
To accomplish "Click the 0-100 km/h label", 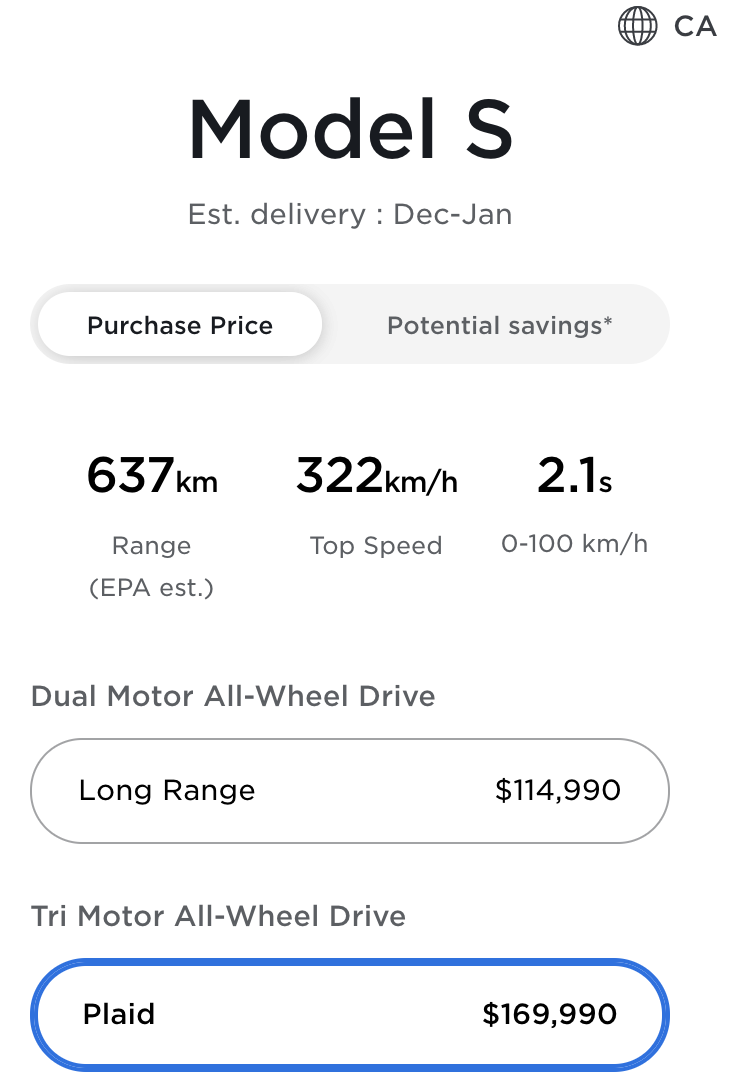I will 574,544.
